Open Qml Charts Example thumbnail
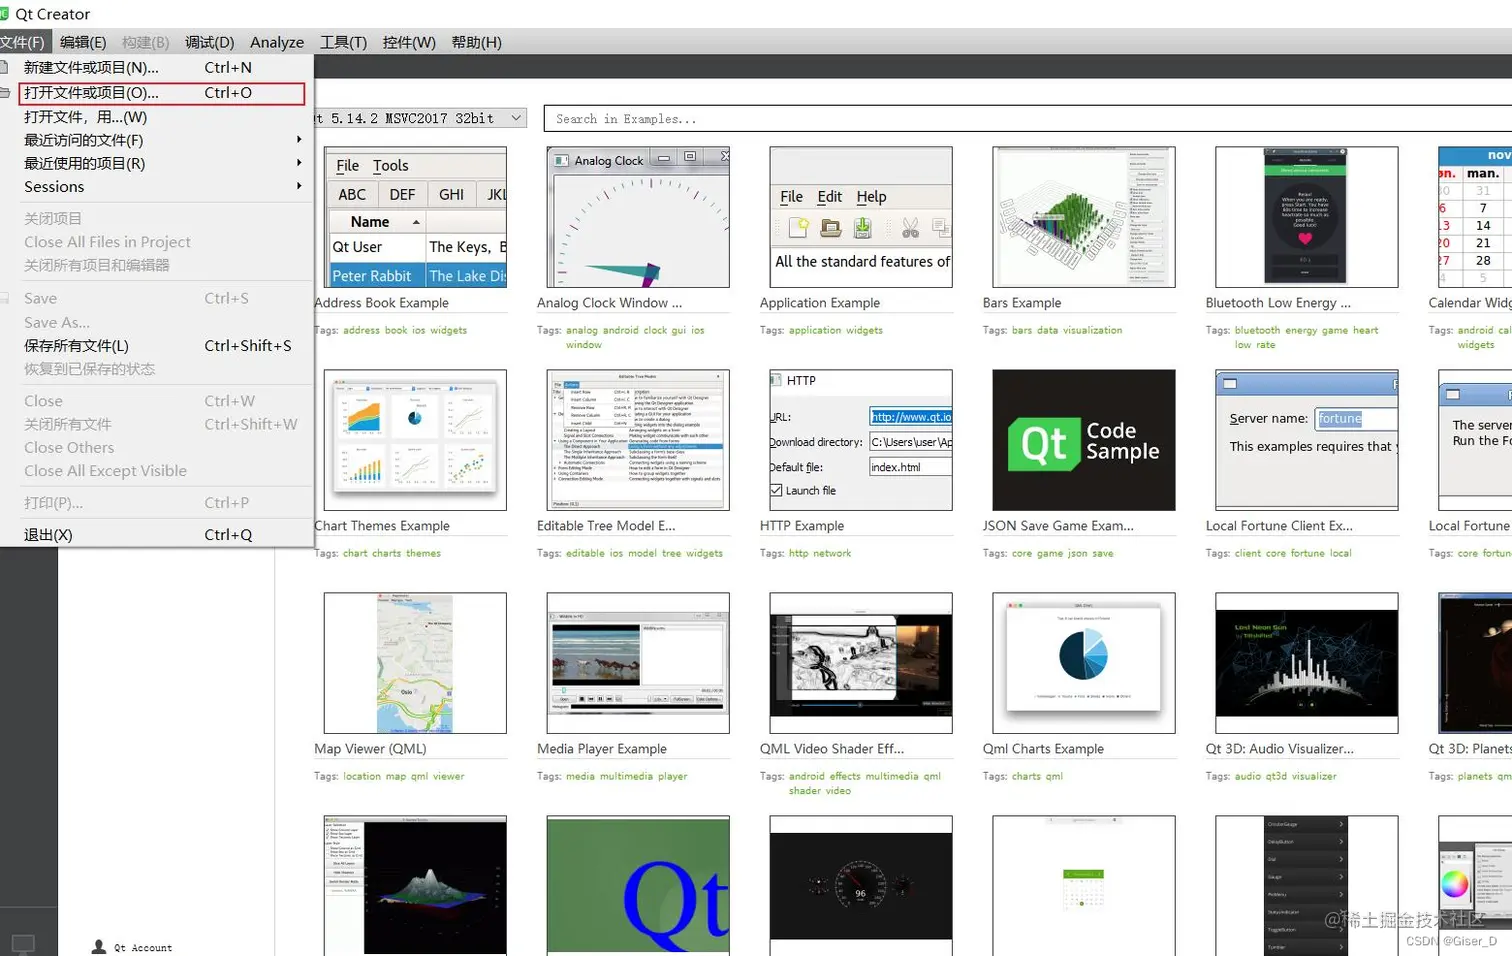This screenshot has width=1512, height=956. [1084, 663]
